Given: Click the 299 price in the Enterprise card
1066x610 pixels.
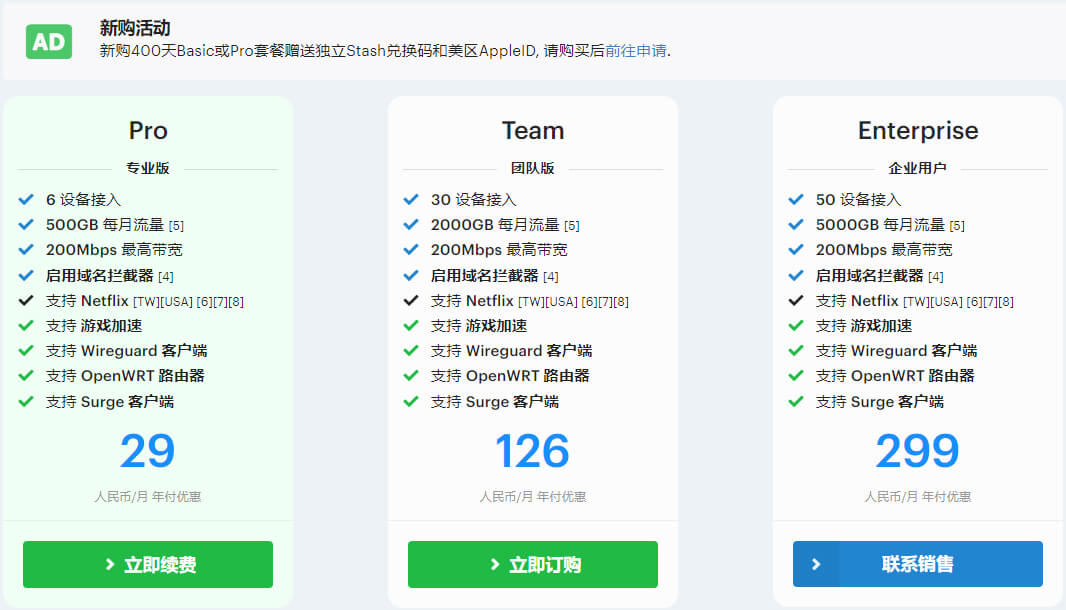Looking at the screenshot, I should click(x=918, y=451).
